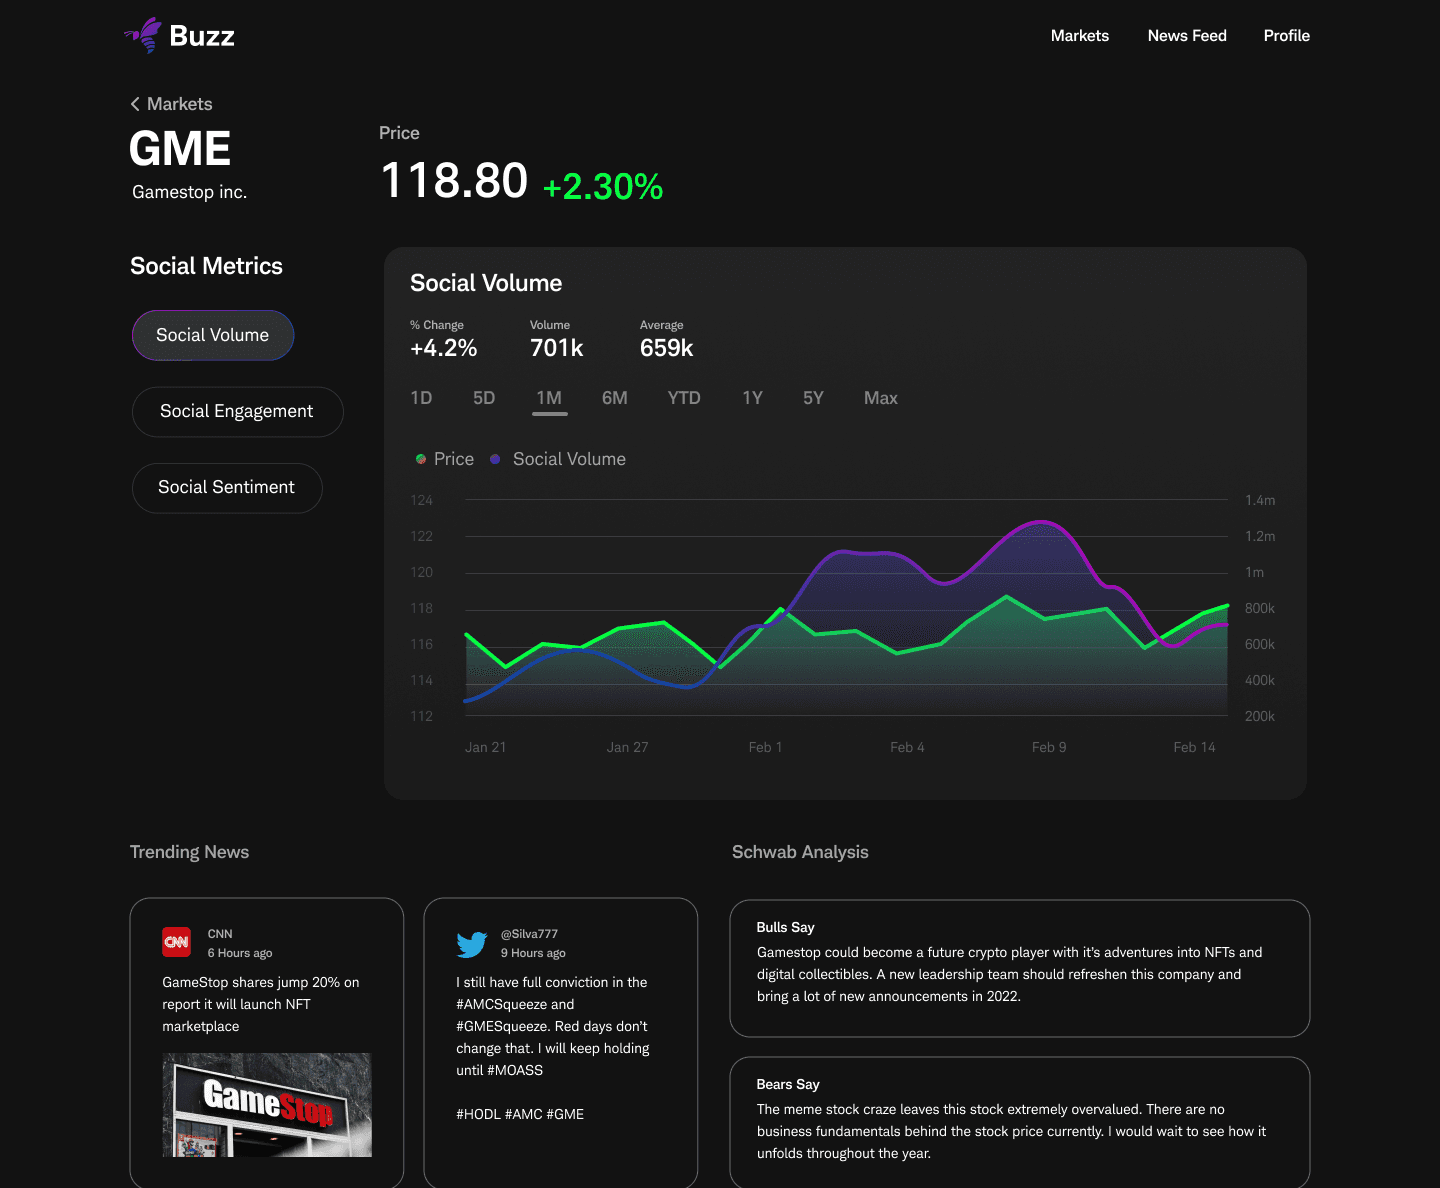Click the Gamestop inc. company name
Image resolution: width=1440 pixels, height=1188 pixels.
190,192
